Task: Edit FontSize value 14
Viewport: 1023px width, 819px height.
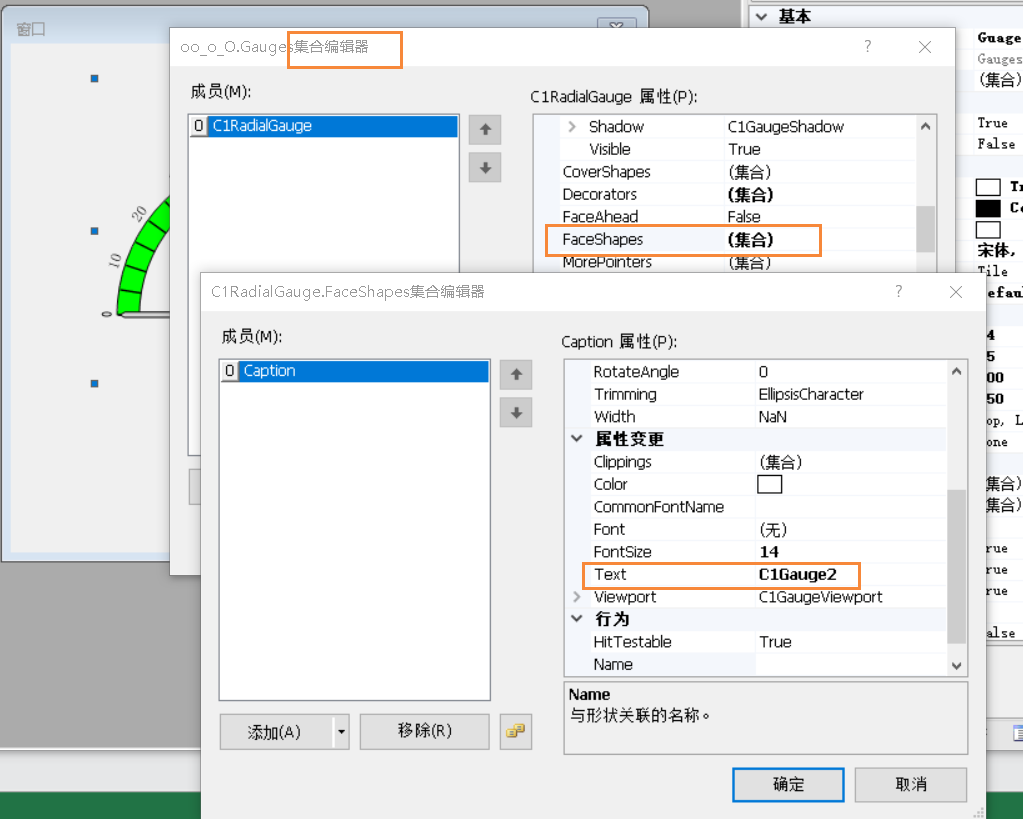Action: pos(851,552)
